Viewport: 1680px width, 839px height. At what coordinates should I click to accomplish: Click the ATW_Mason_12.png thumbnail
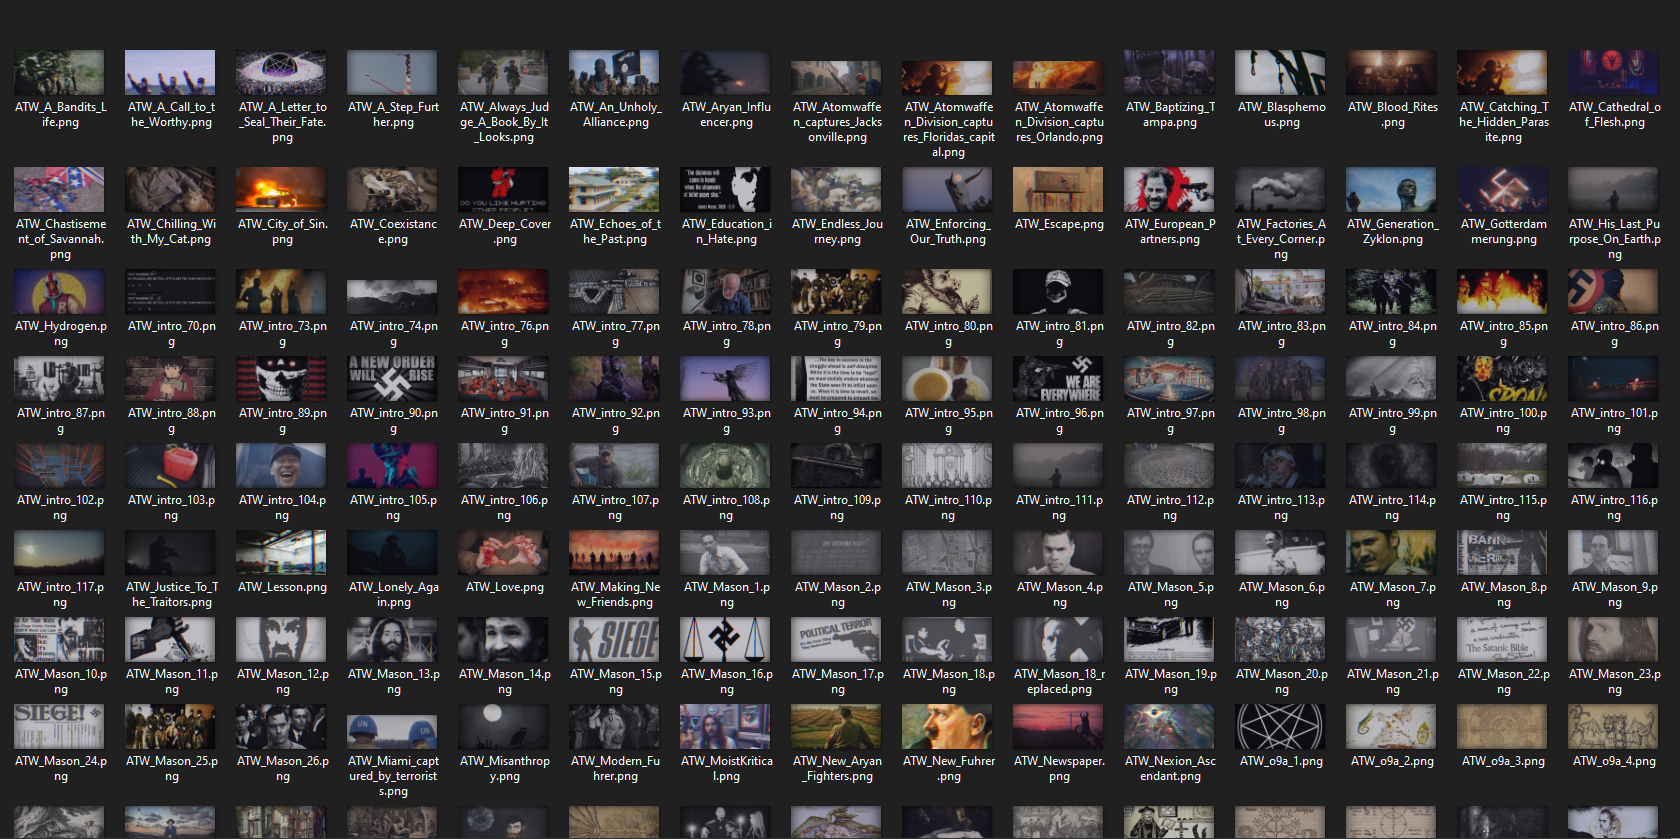(282, 640)
